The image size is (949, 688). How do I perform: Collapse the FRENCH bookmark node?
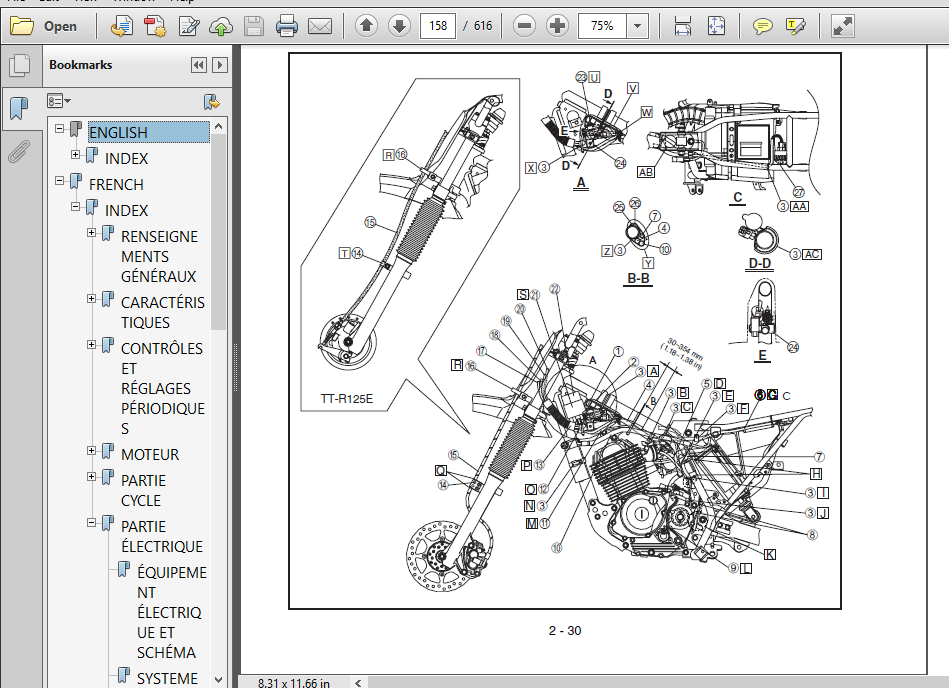(59, 180)
